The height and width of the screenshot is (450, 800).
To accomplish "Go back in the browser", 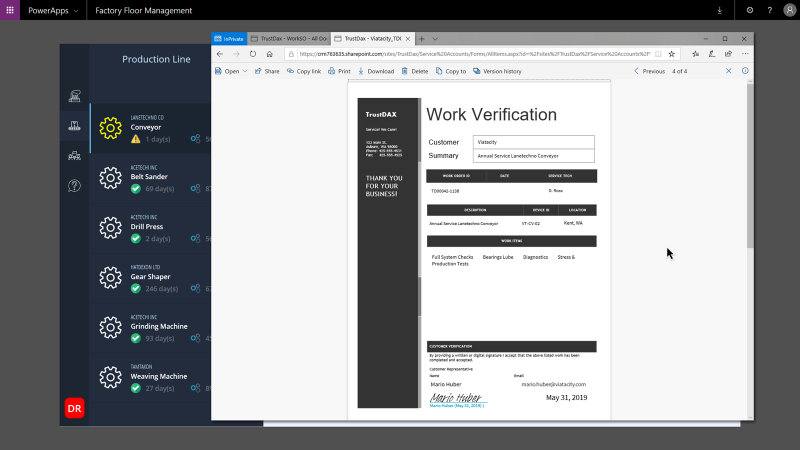I will point(220,54).
